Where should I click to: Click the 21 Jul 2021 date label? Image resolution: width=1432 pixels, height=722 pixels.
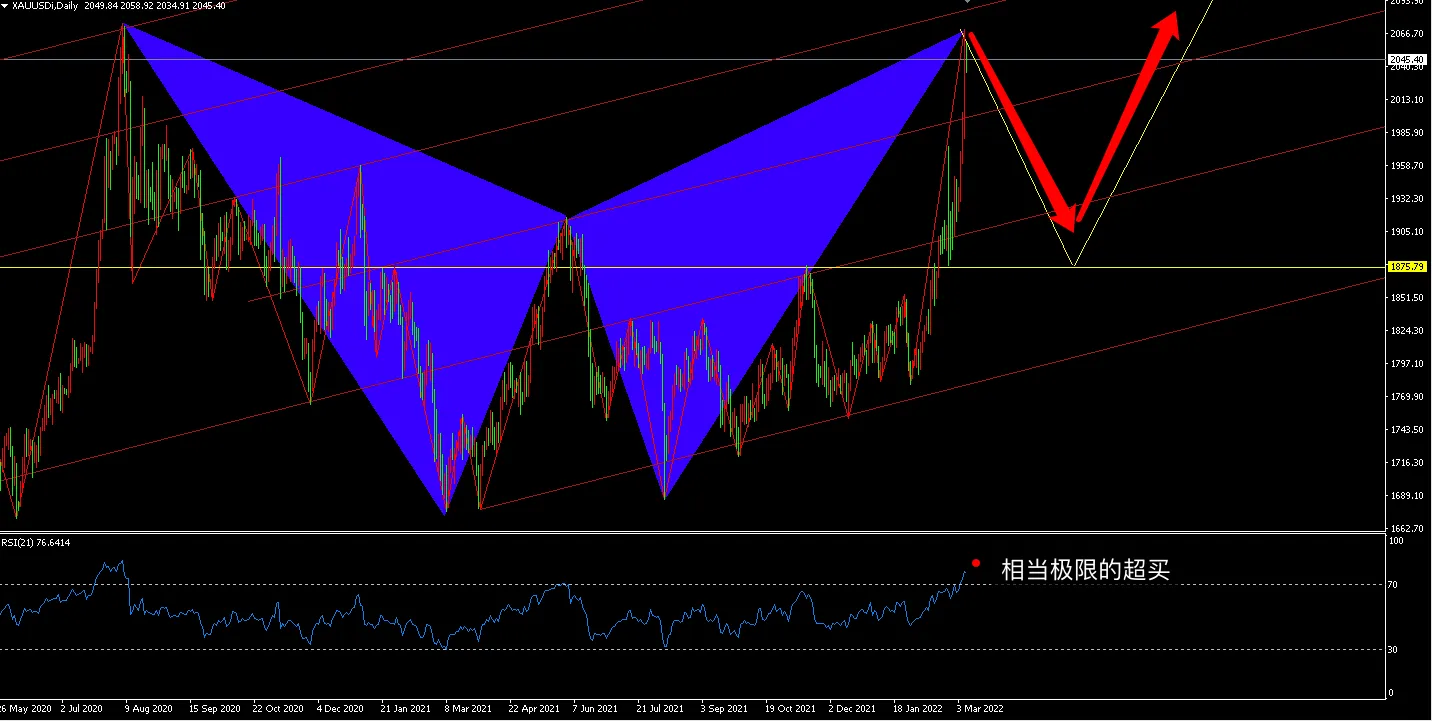(662, 709)
